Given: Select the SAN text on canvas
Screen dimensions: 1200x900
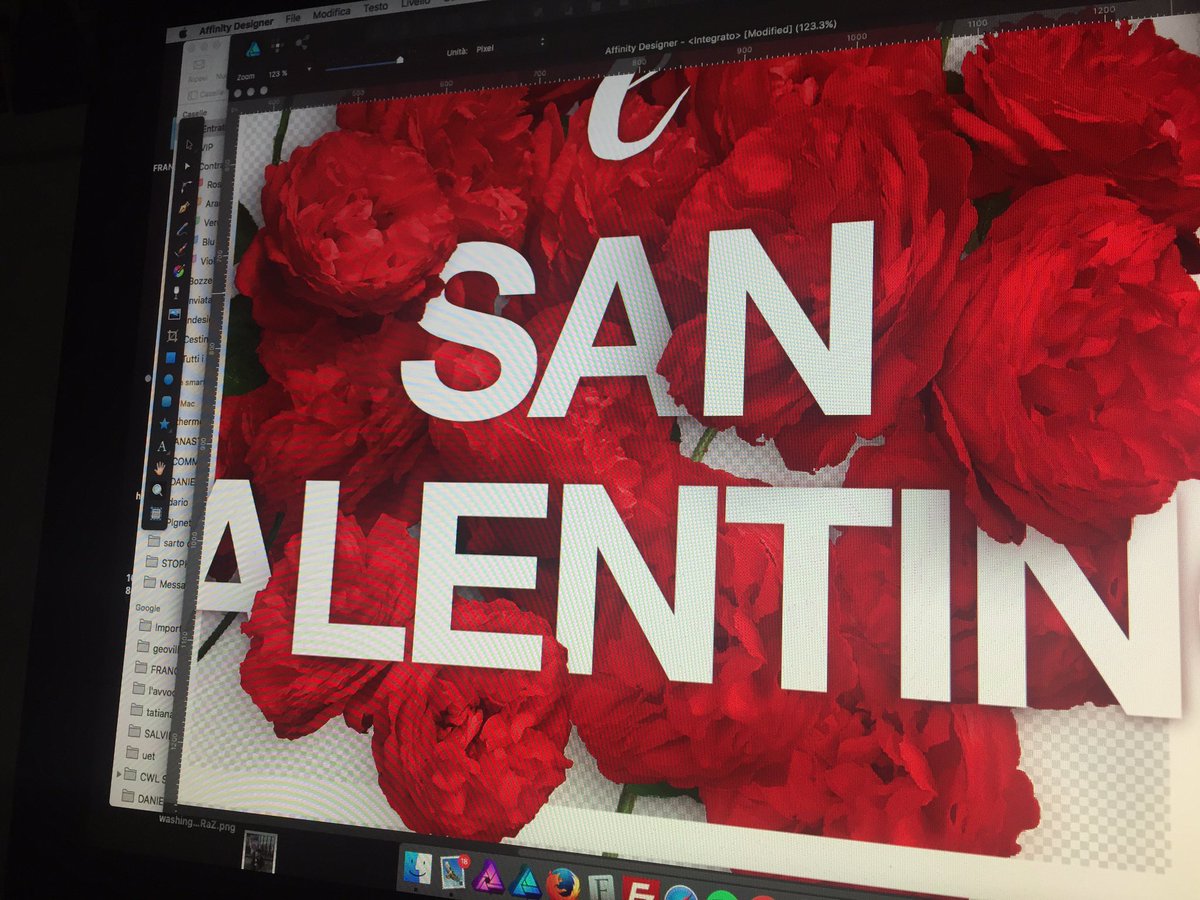Looking at the screenshot, I should coord(637,320).
